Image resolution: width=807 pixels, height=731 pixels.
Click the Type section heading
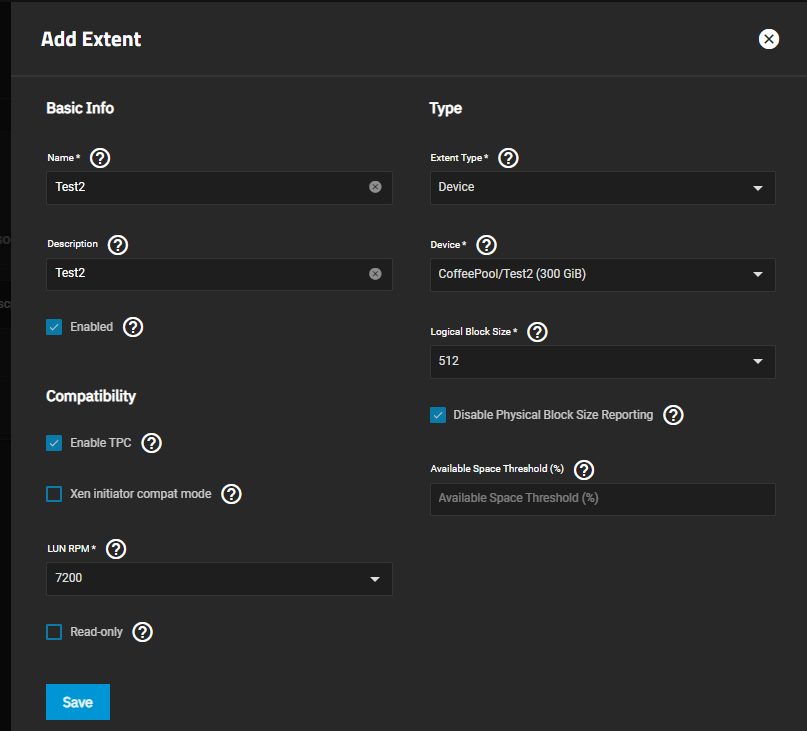pos(446,108)
